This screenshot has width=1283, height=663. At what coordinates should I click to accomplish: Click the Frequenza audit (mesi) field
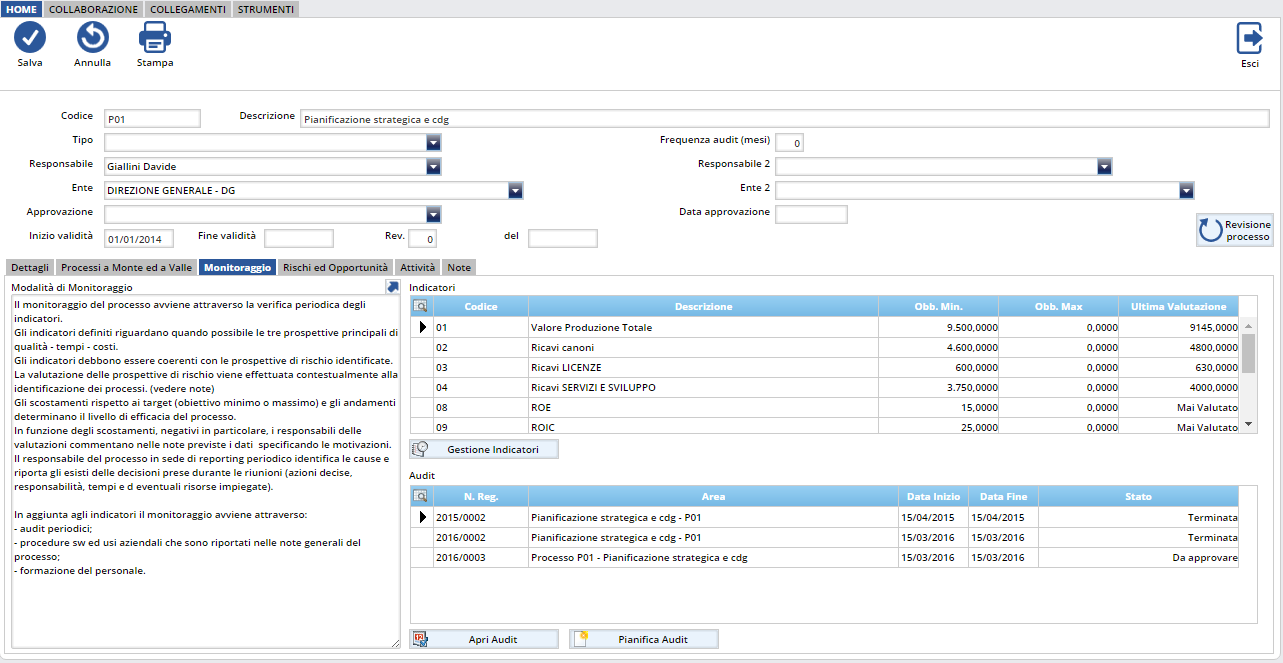pos(789,143)
